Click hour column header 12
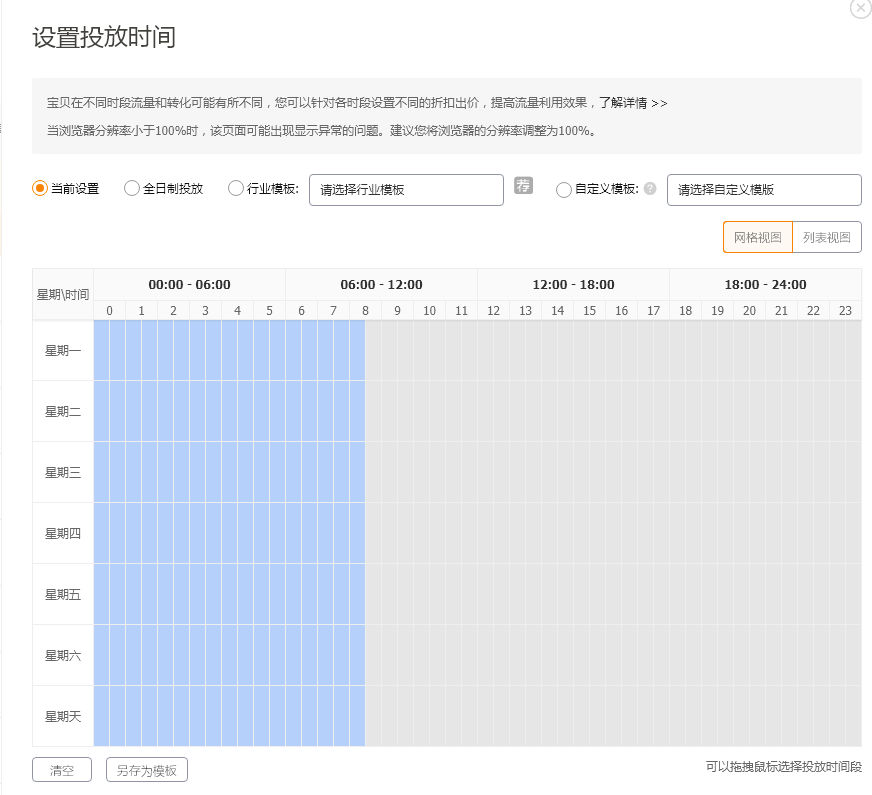The image size is (872, 795). point(493,311)
